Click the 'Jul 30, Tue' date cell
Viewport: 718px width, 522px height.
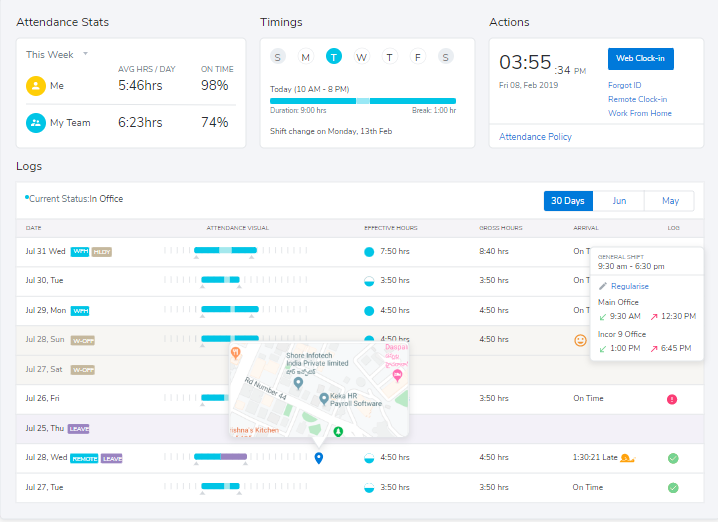pyautogui.click(x=44, y=280)
